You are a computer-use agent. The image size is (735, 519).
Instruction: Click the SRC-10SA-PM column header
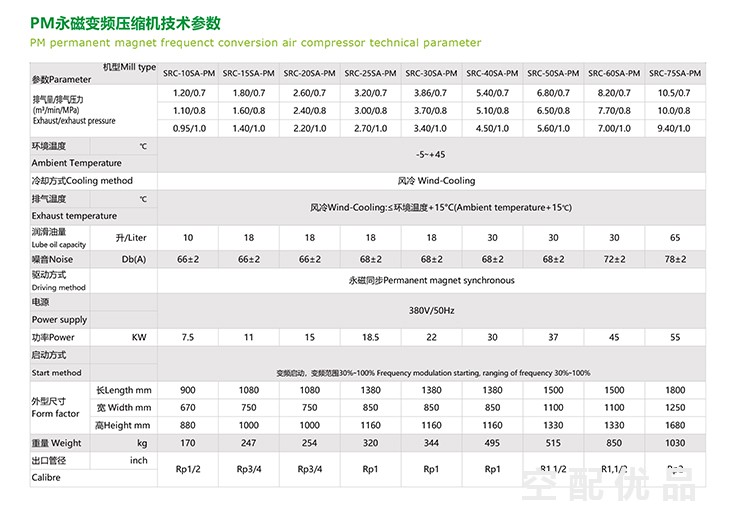click(x=188, y=74)
